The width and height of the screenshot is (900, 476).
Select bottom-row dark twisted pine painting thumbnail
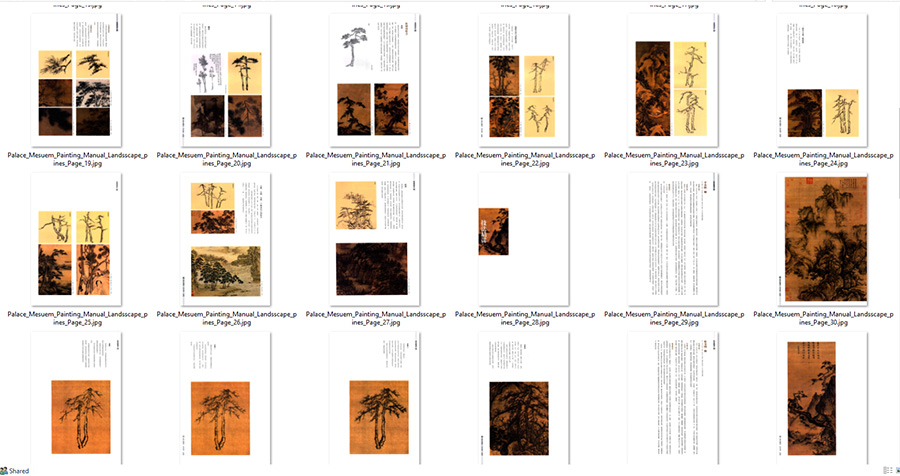[x=524, y=398]
